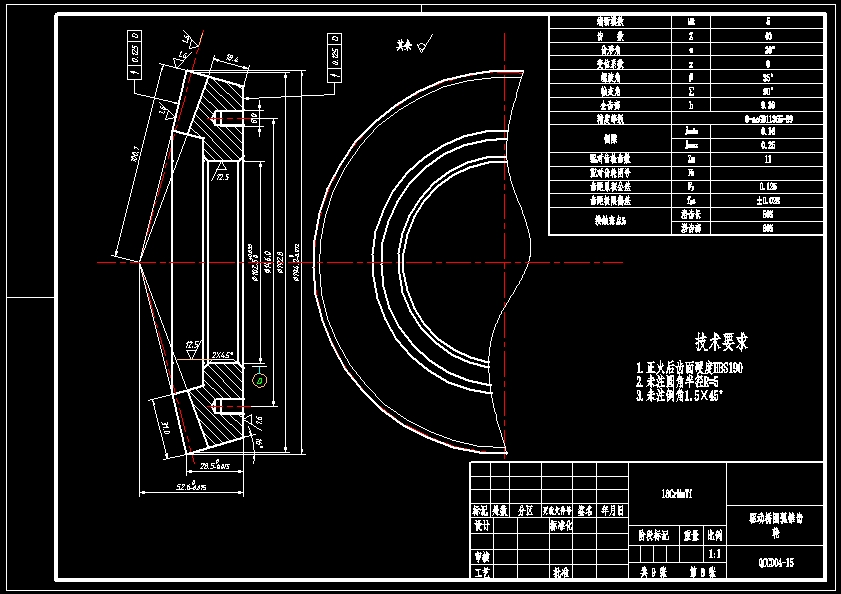Click the 标准化 label in title block
The height and width of the screenshot is (594, 841).
(560, 526)
